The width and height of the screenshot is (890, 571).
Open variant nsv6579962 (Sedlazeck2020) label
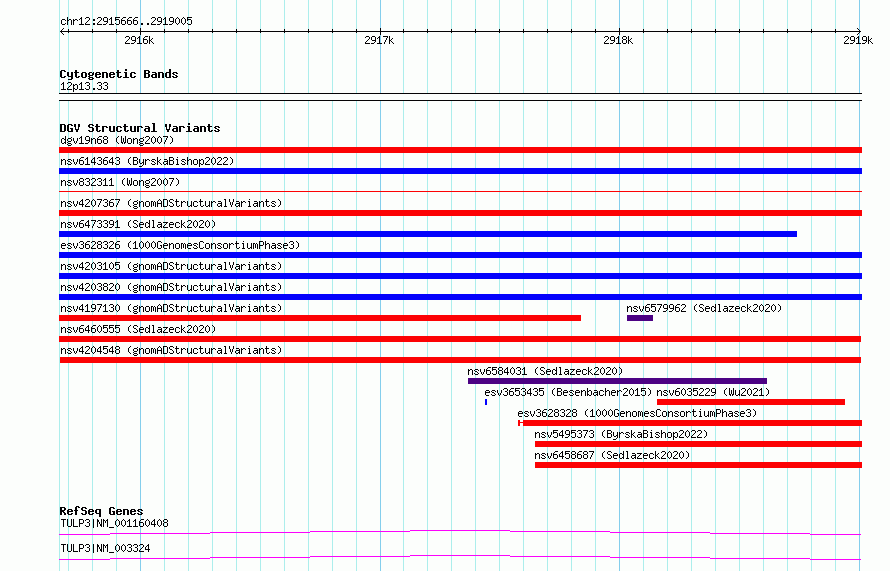pyautogui.click(x=704, y=308)
